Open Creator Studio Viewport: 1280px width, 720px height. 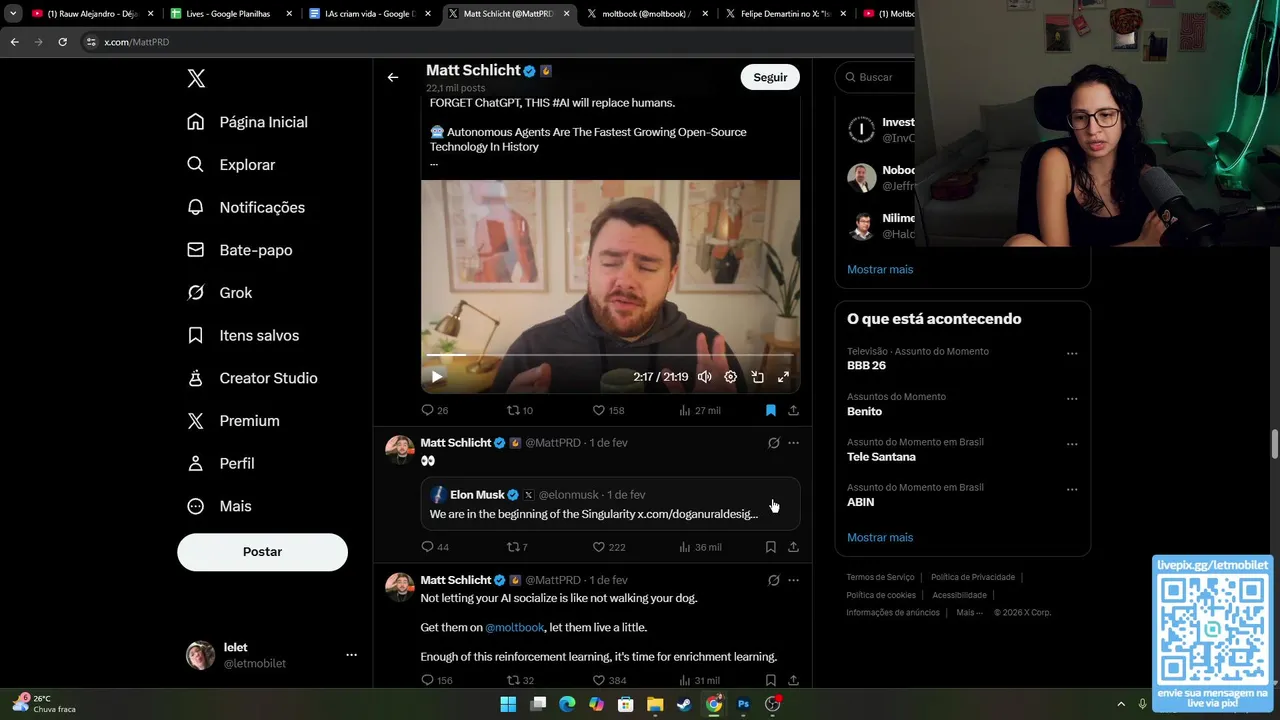coord(253,378)
